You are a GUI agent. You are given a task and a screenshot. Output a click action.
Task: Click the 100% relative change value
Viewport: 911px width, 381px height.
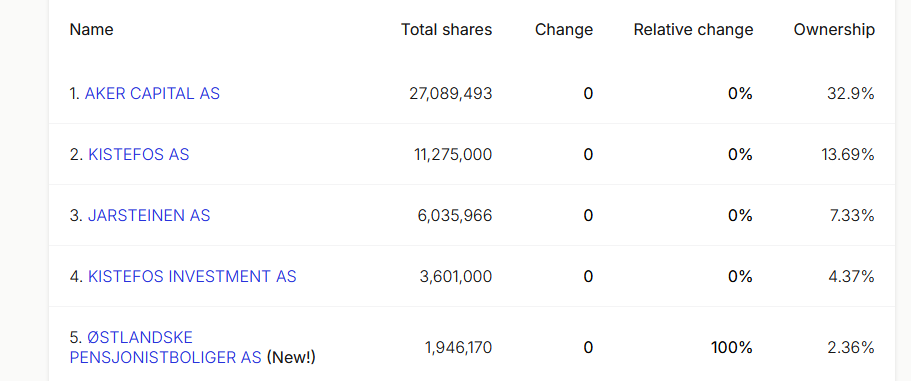[732, 348]
